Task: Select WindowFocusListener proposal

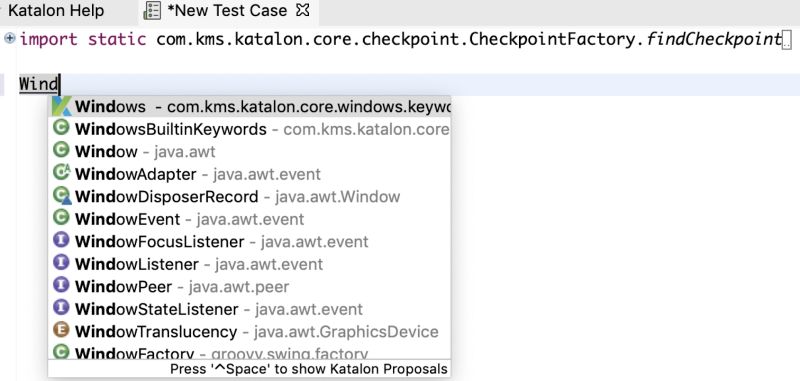Action: click(249, 241)
